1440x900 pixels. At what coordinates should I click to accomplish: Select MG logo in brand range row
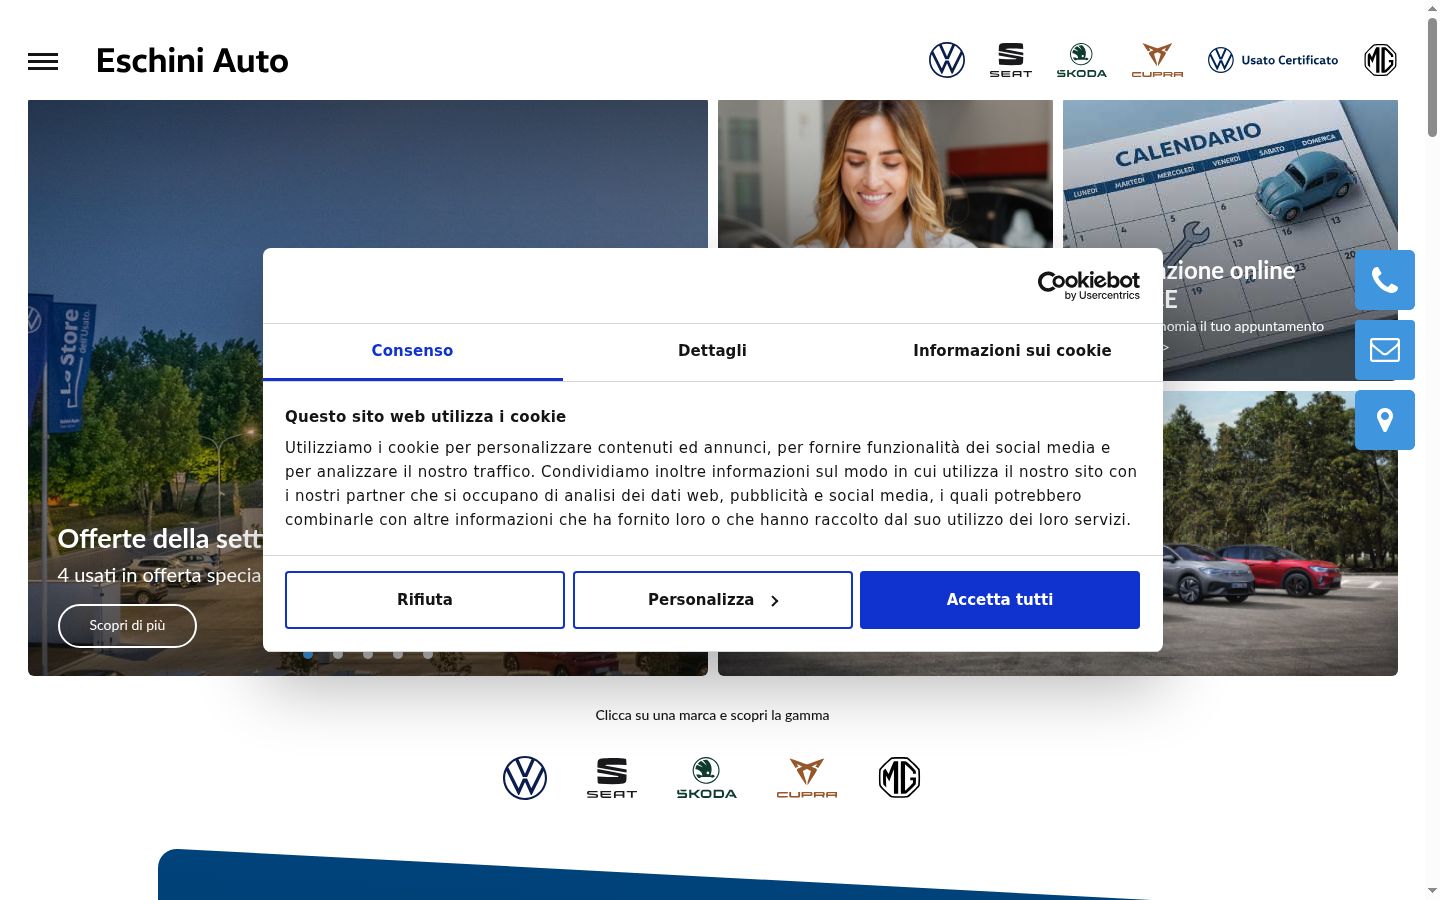coord(899,777)
